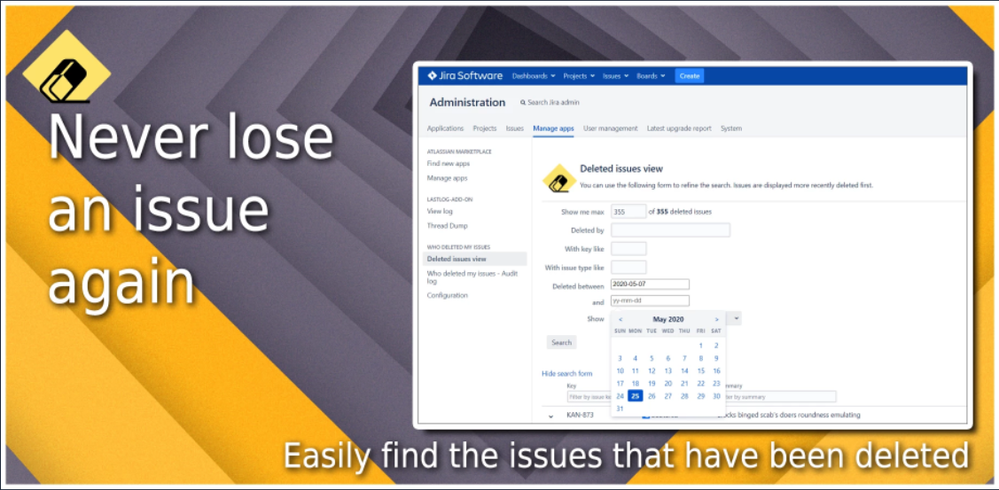Switch to the Issues admin tab
This screenshot has width=999, height=490.
tap(515, 128)
